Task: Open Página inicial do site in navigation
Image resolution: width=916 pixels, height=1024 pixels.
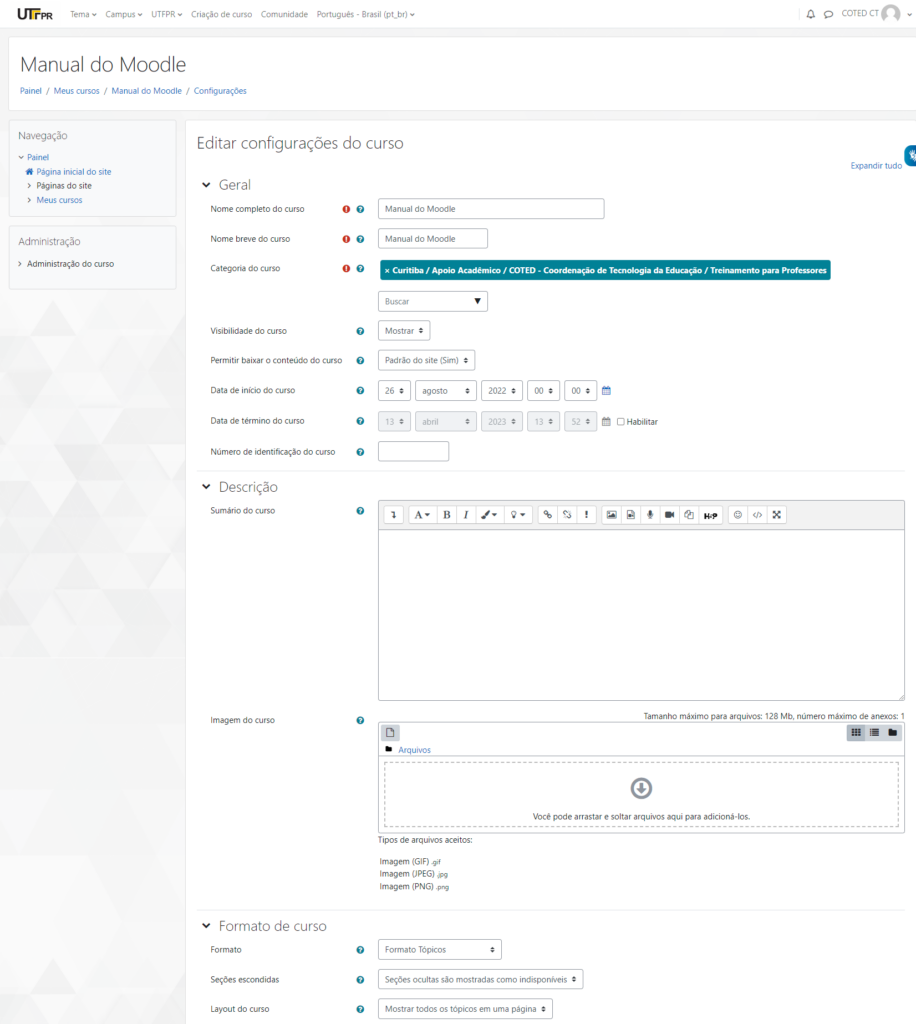Action: pyautogui.click(x=74, y=172)
